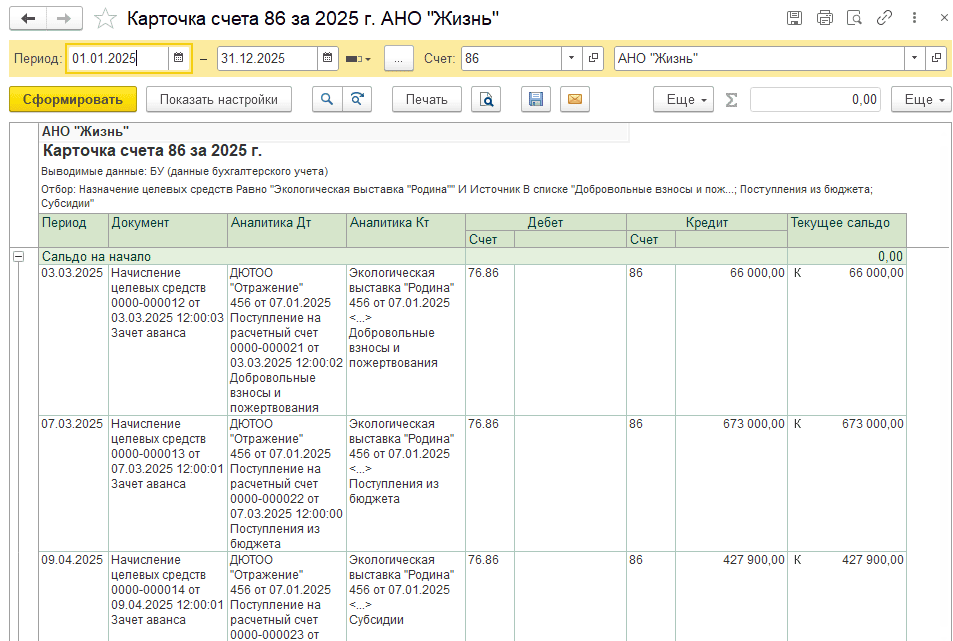Click the ellipsis period selection button
The width and height of the screenshot is (953, 641).
(398, 58)
